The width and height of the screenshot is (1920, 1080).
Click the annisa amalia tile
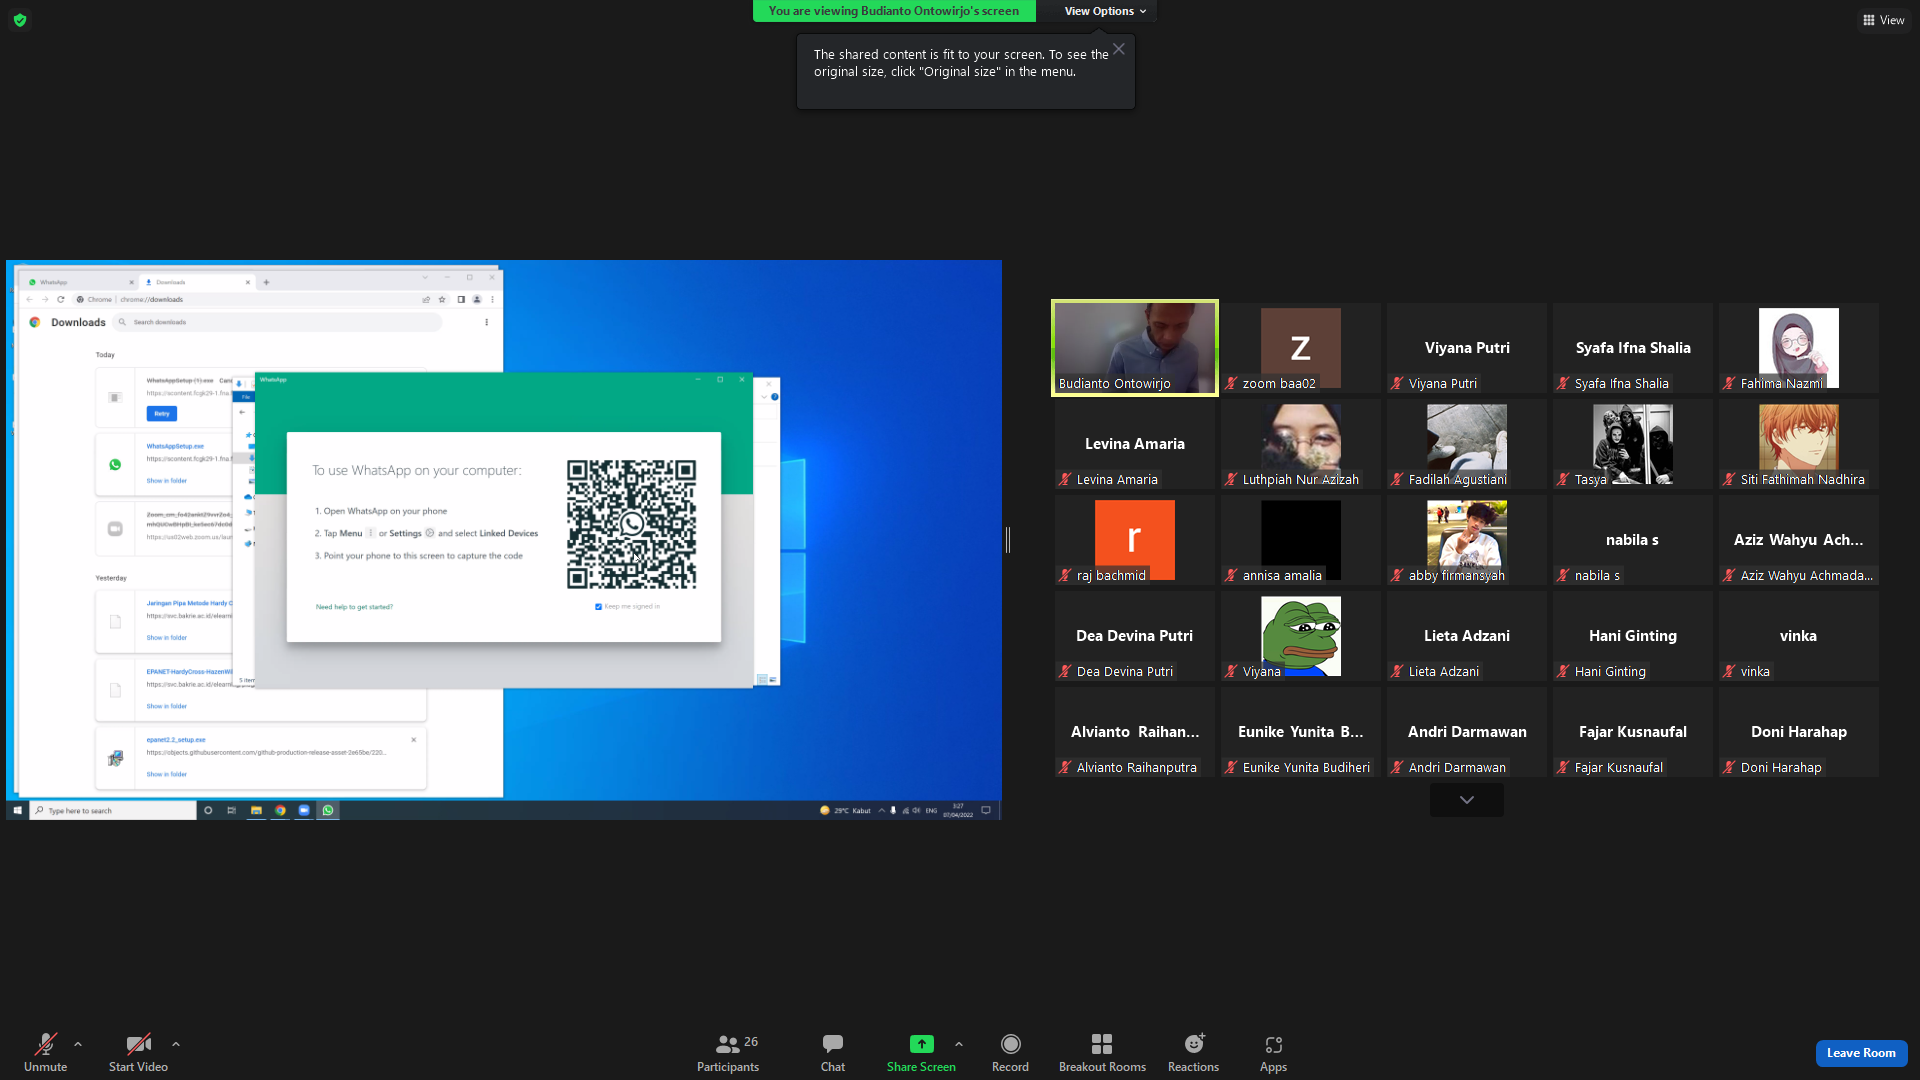(1301, 540)
